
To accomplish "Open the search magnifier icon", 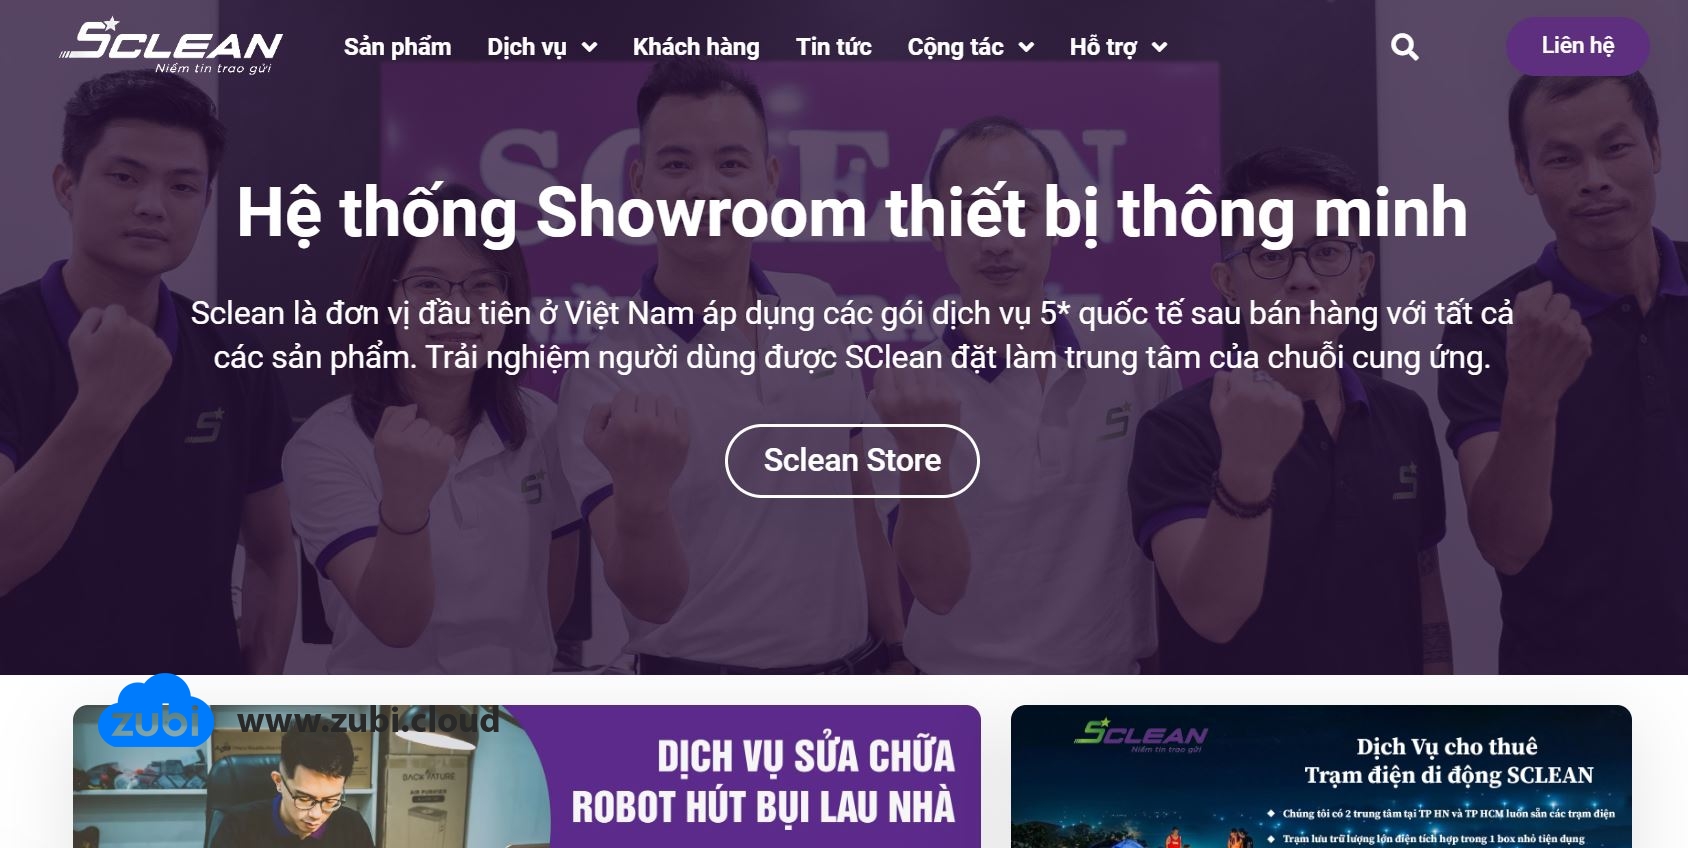I will [1404, 47].
